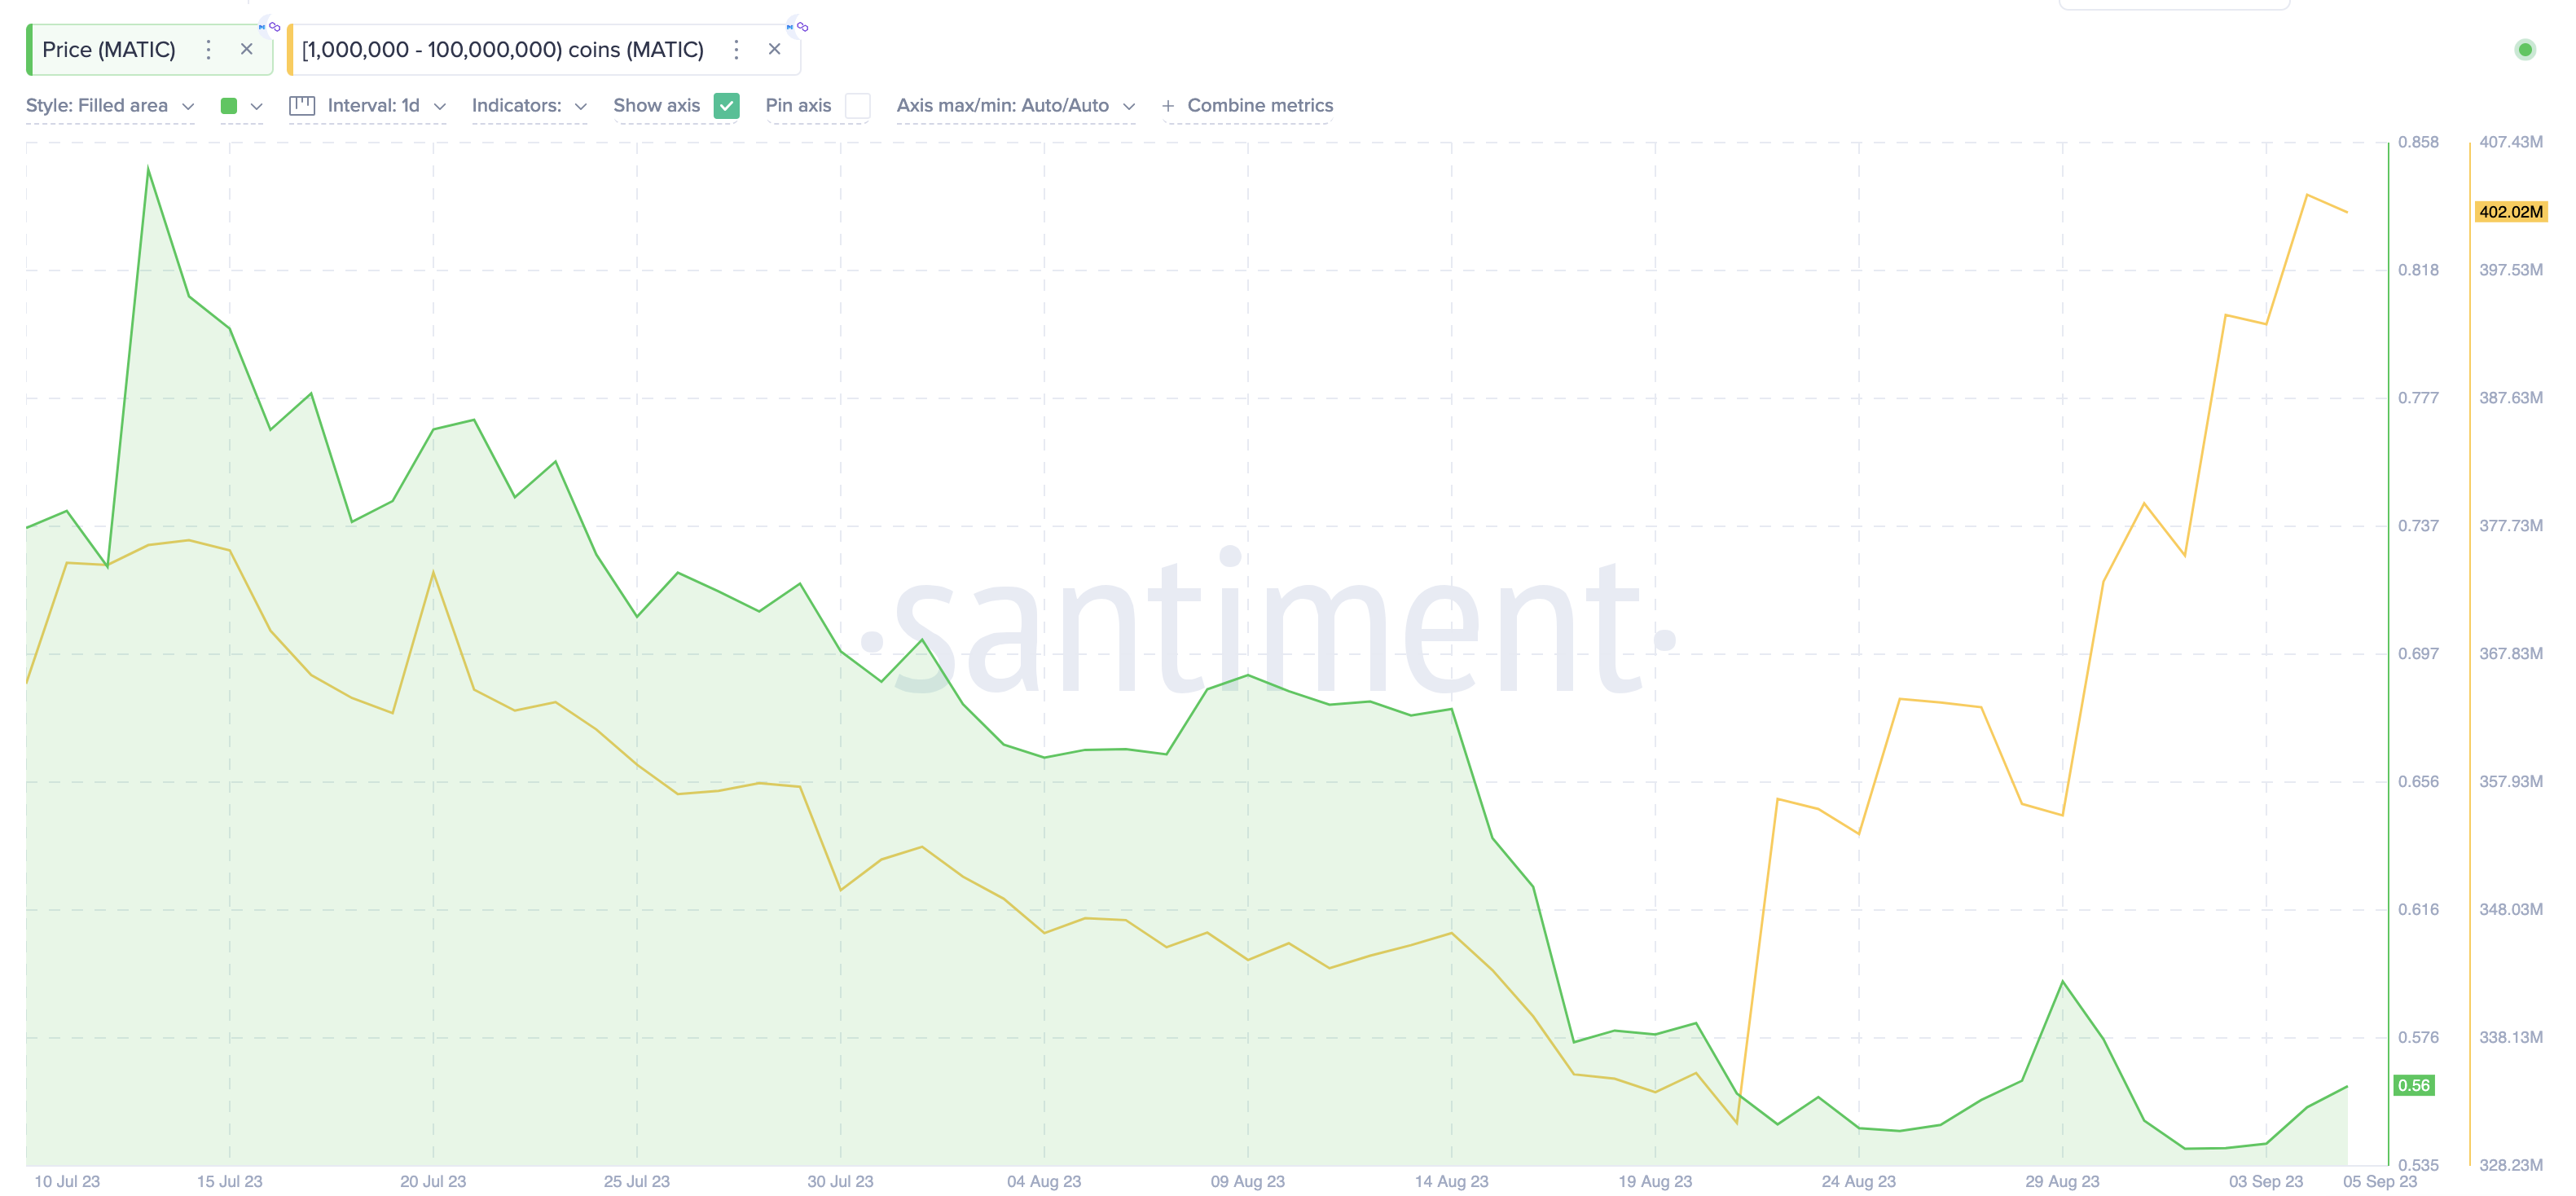Enable the Pin axis checkbox

click(x=857, y=106)
